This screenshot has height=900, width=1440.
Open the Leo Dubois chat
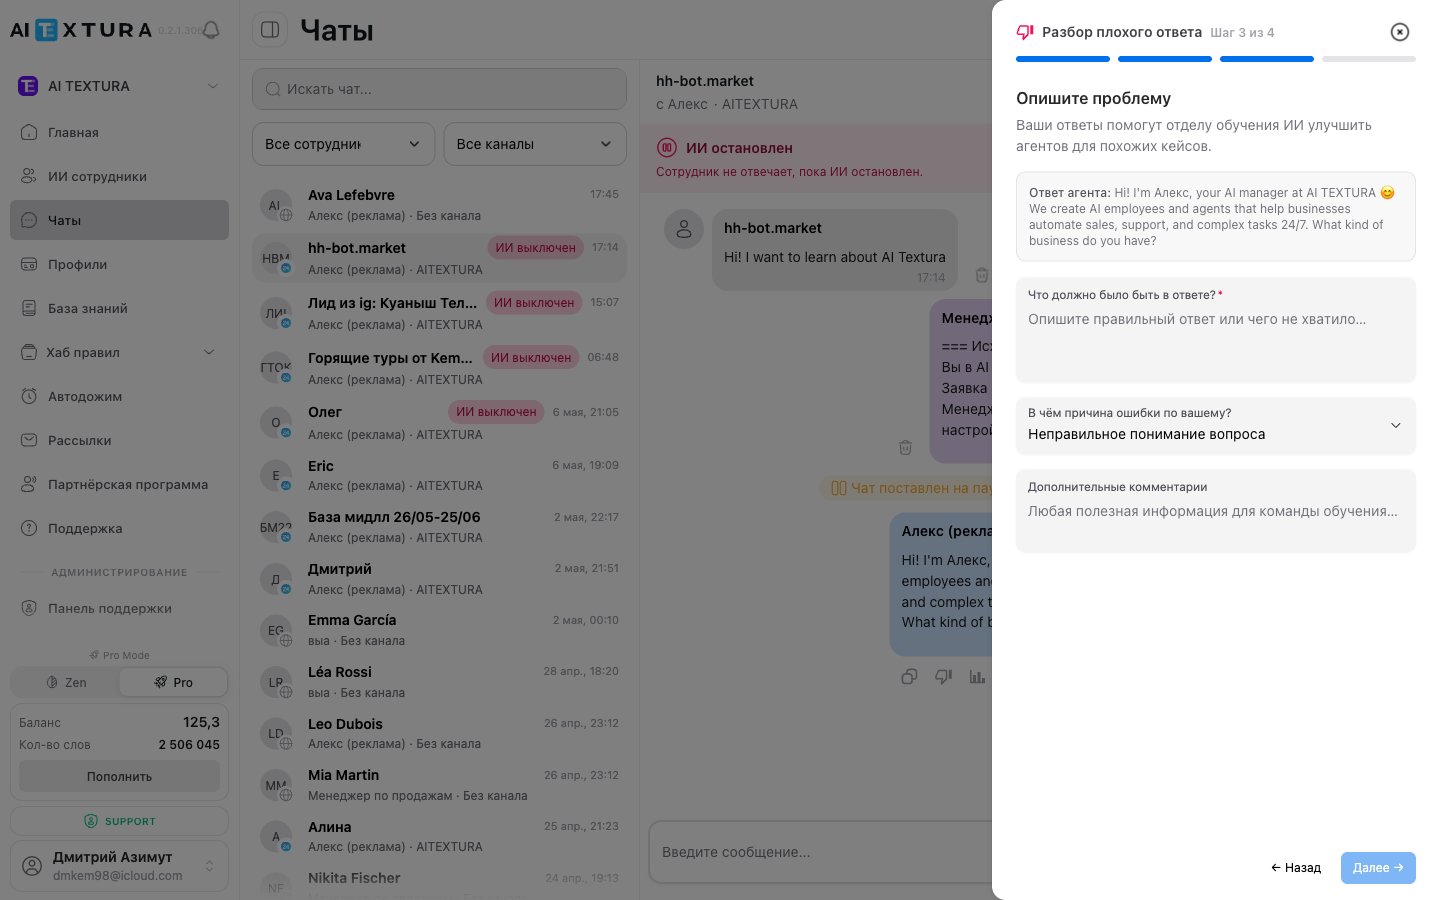[439, 733]
